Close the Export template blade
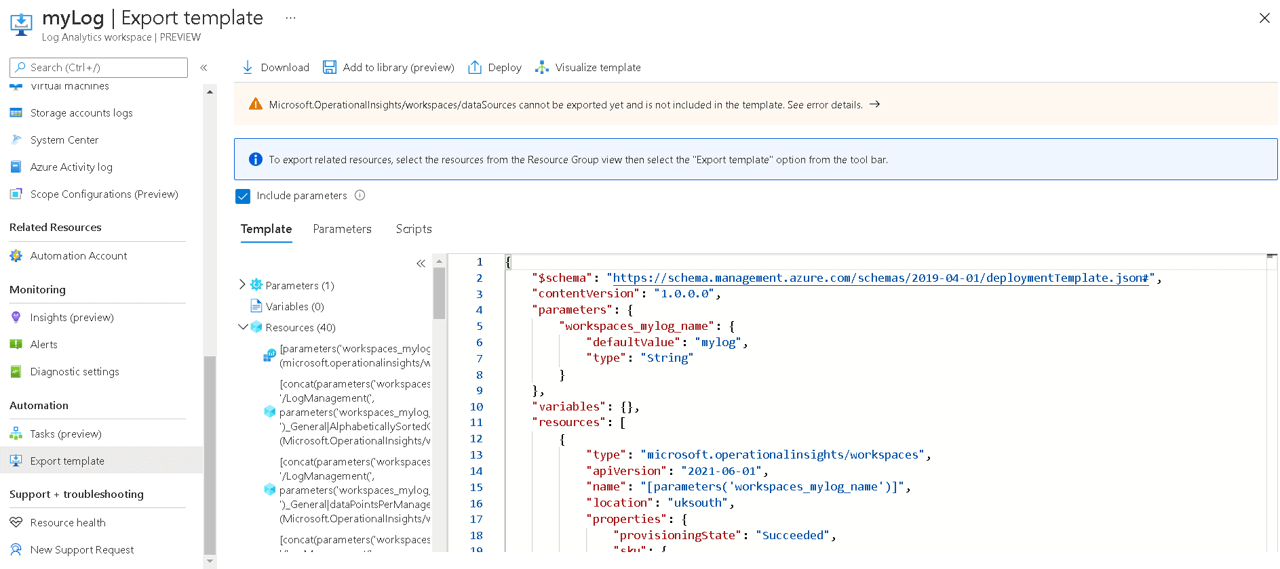The image size is (1280, 569). [x=1264, y=18]
